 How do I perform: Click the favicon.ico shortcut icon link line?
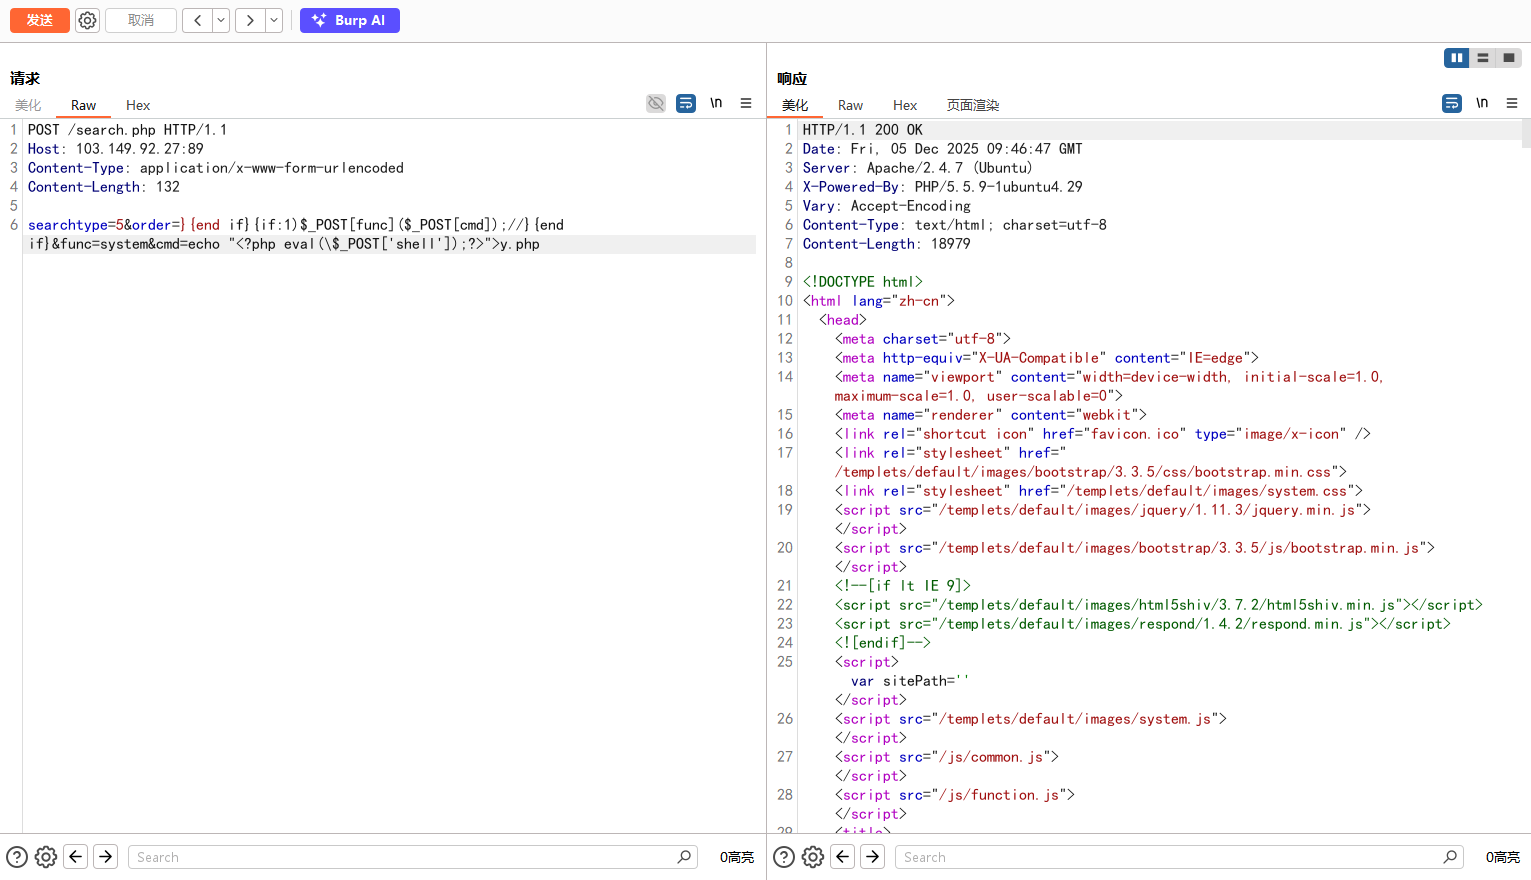click(x=1103, y=434)
